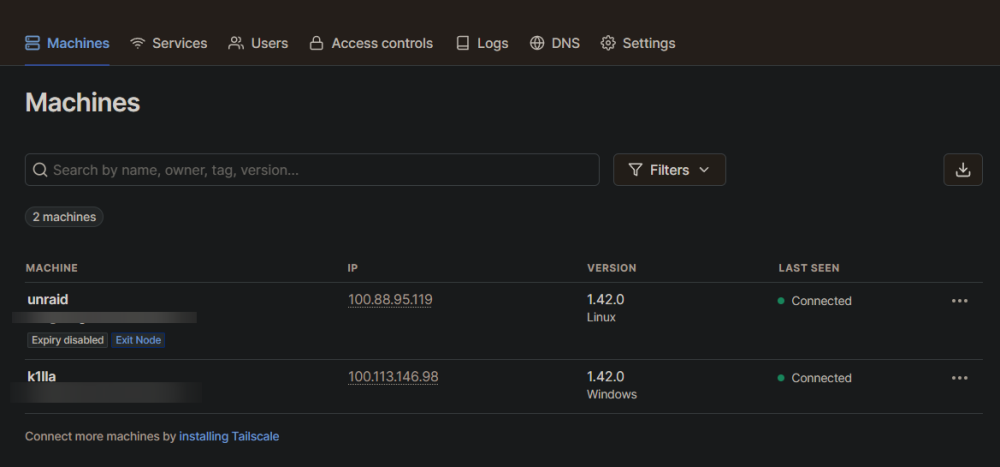Follow the installing Tailscale link
Image resolution: width=1000 pixels, height=467 pixels.
tap(229, 436)
